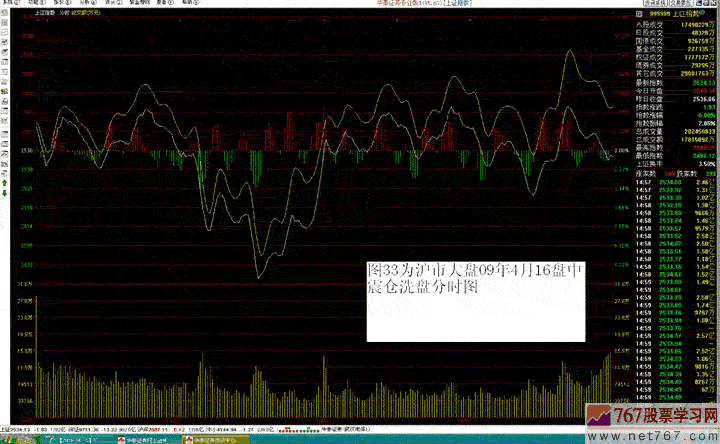Switch to the highlighted 华泰证券 taskbar window
Image resolution: width=720 pixels, height=444 pixels.
216,440
